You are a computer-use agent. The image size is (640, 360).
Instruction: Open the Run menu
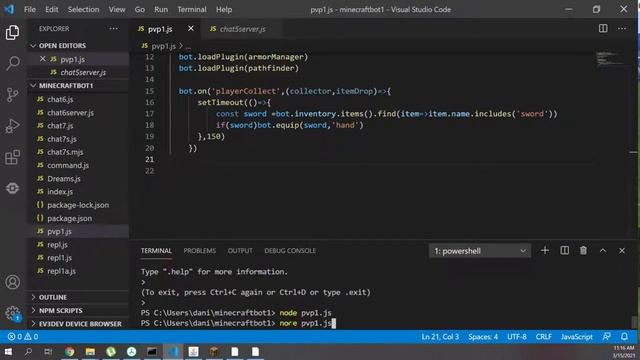click(x=161, y=9)
